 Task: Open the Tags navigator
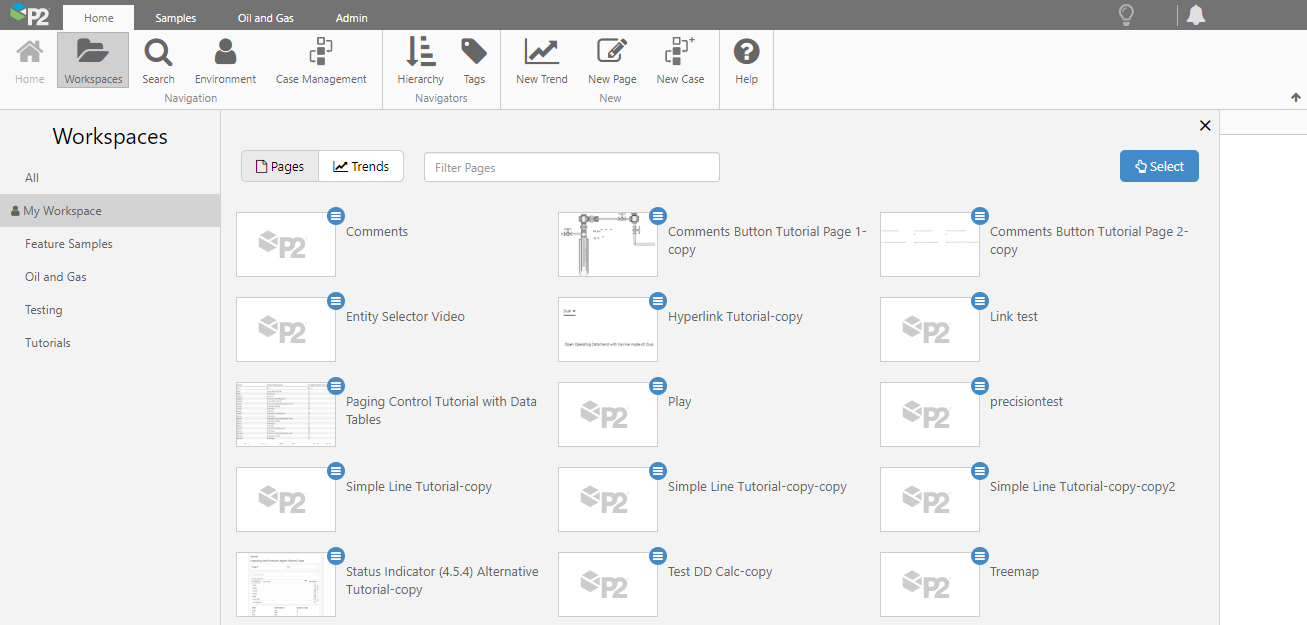click(474, 60)
